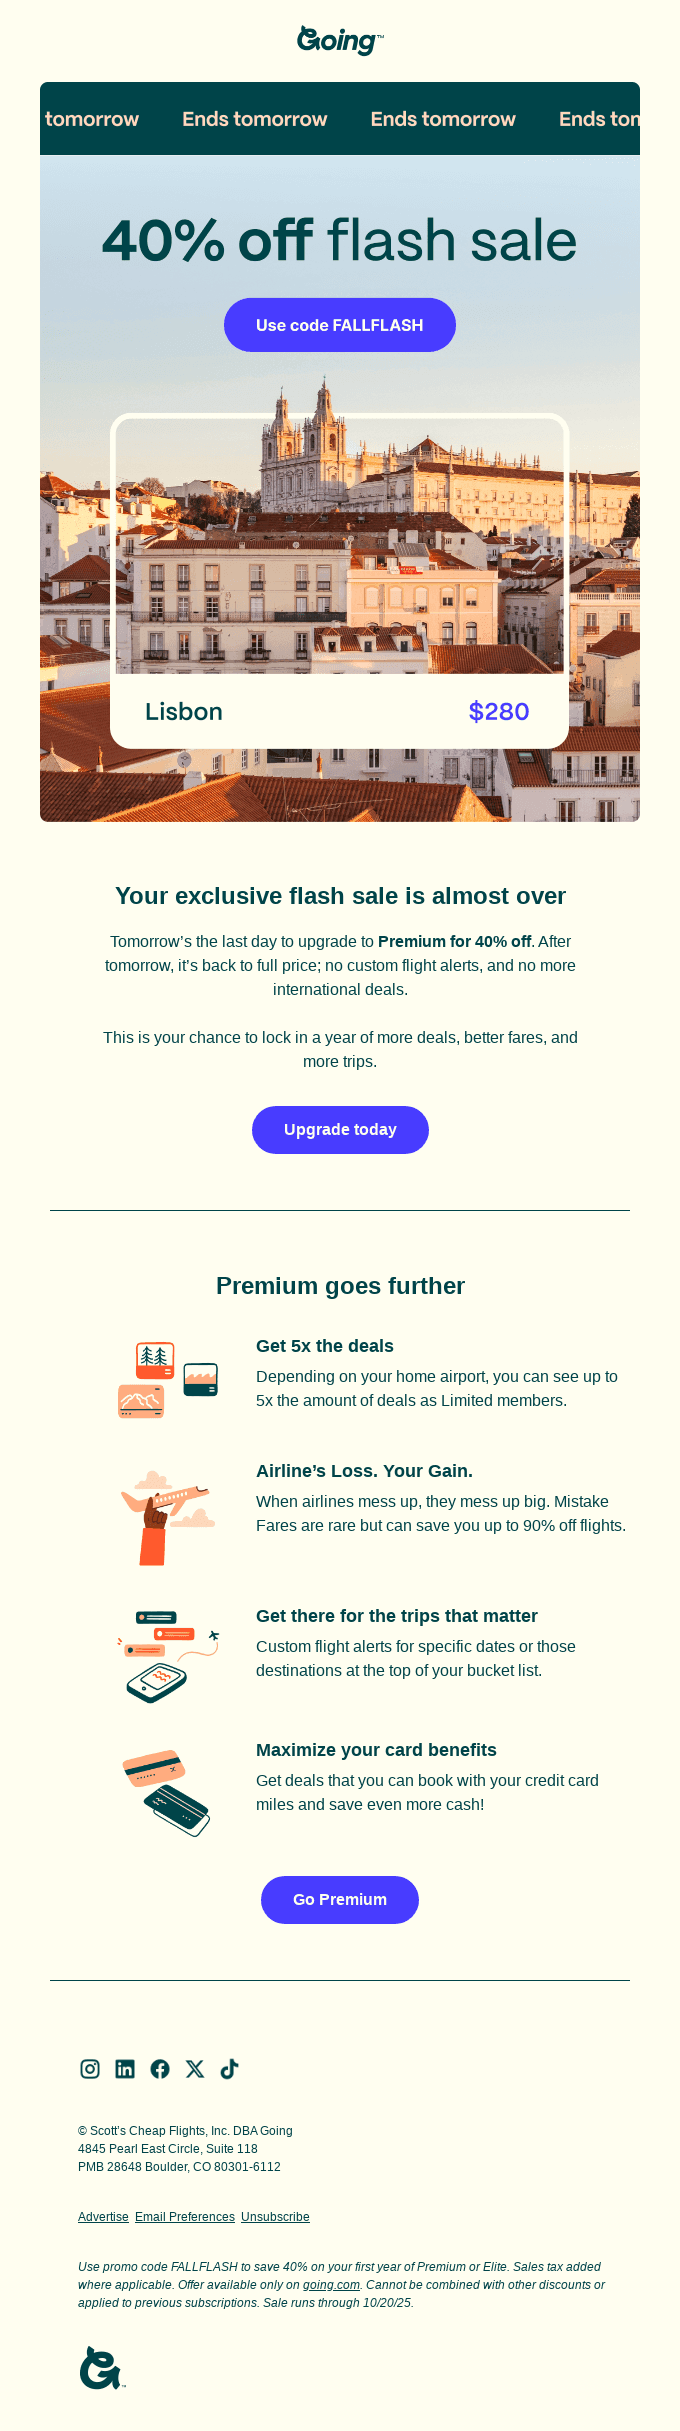Open the LinkedIn social icon
Viewport: 680px width, 2431px height.
(x=125, y=2069)
